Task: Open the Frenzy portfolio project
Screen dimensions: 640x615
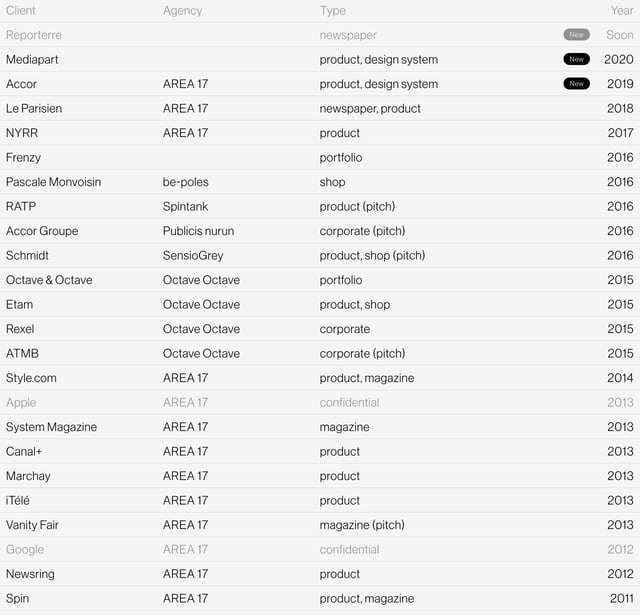Action: tap(24, 157)
